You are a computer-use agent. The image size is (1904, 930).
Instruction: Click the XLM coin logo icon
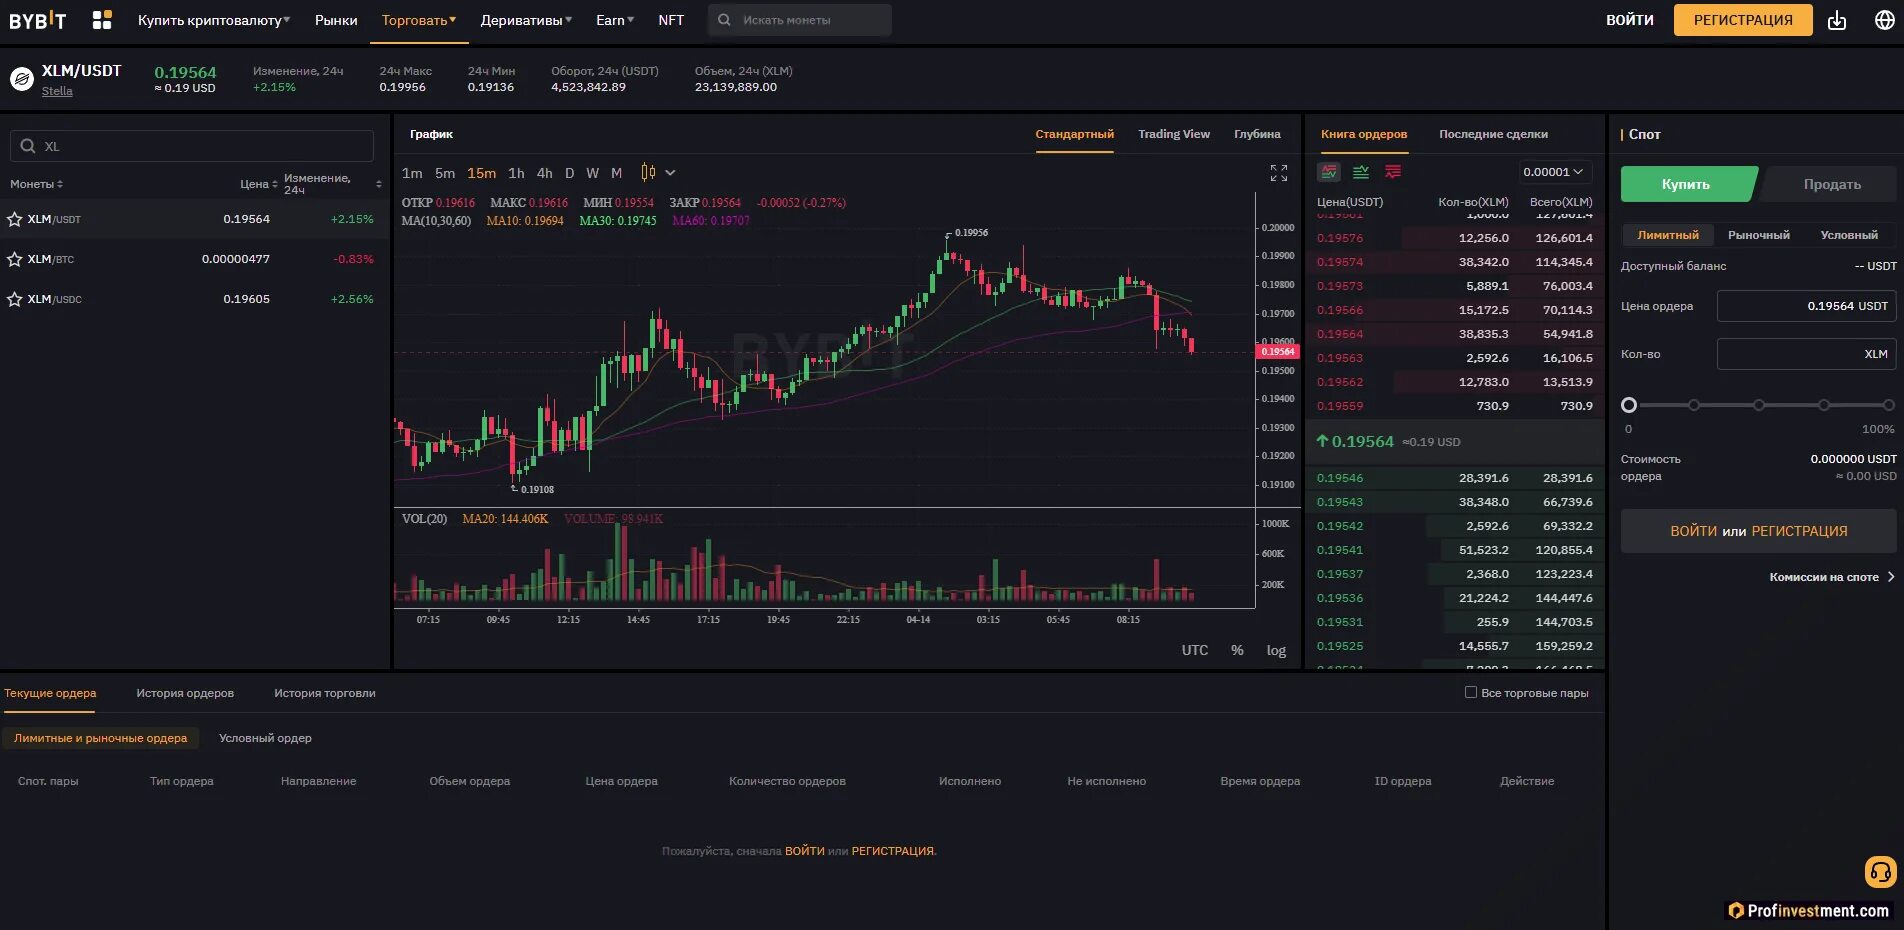click(22, 79)
